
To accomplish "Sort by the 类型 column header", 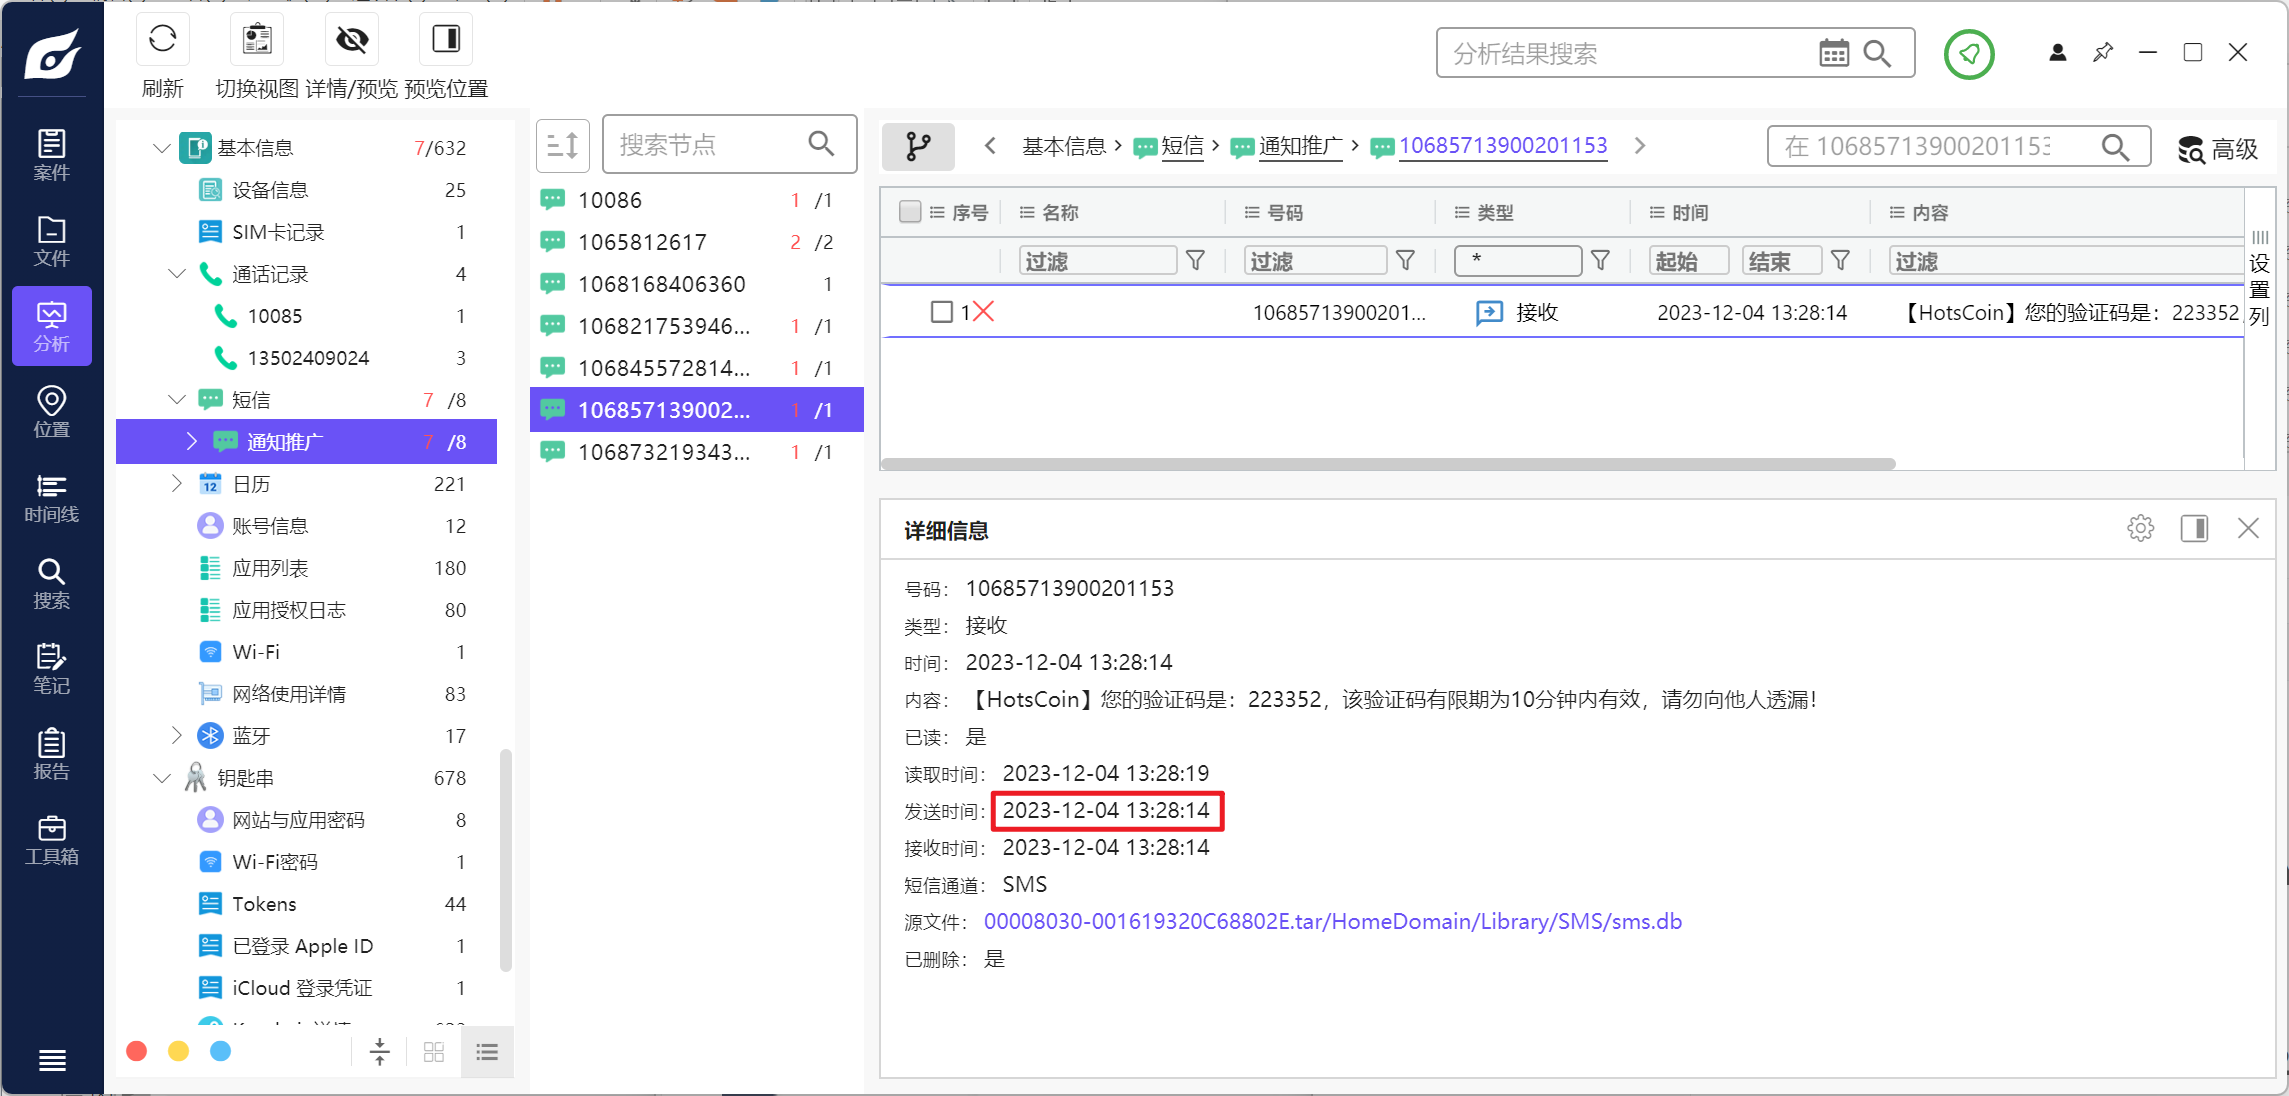I will point(1495,212).
